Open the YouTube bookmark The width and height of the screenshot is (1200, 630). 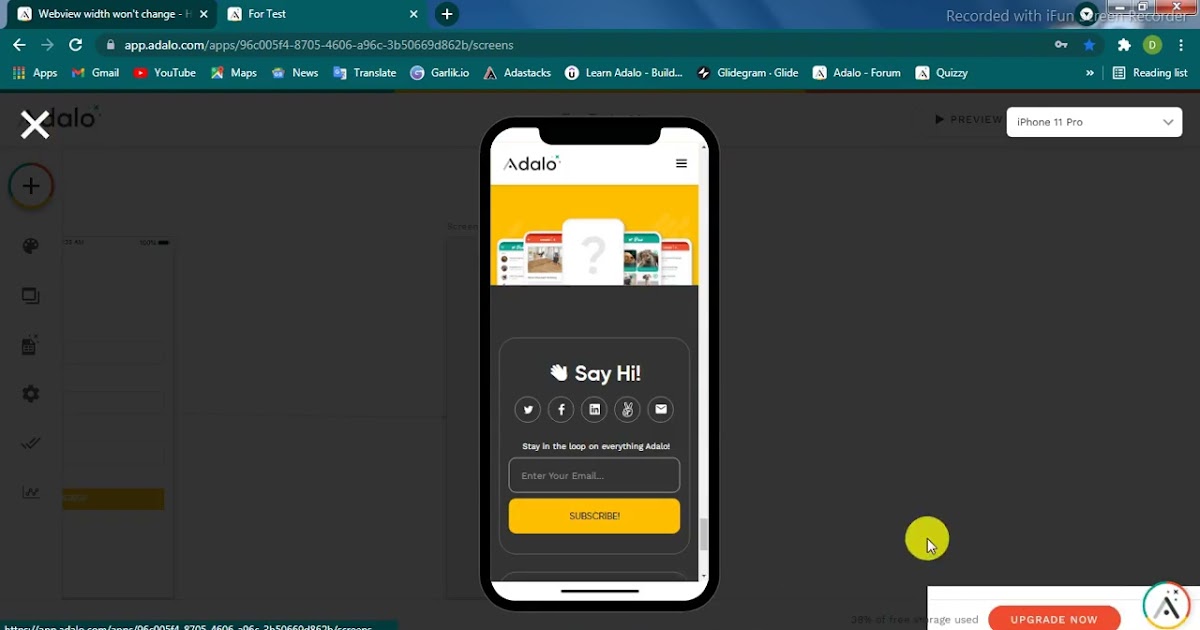pyautogui.click(x=165, y=73)
